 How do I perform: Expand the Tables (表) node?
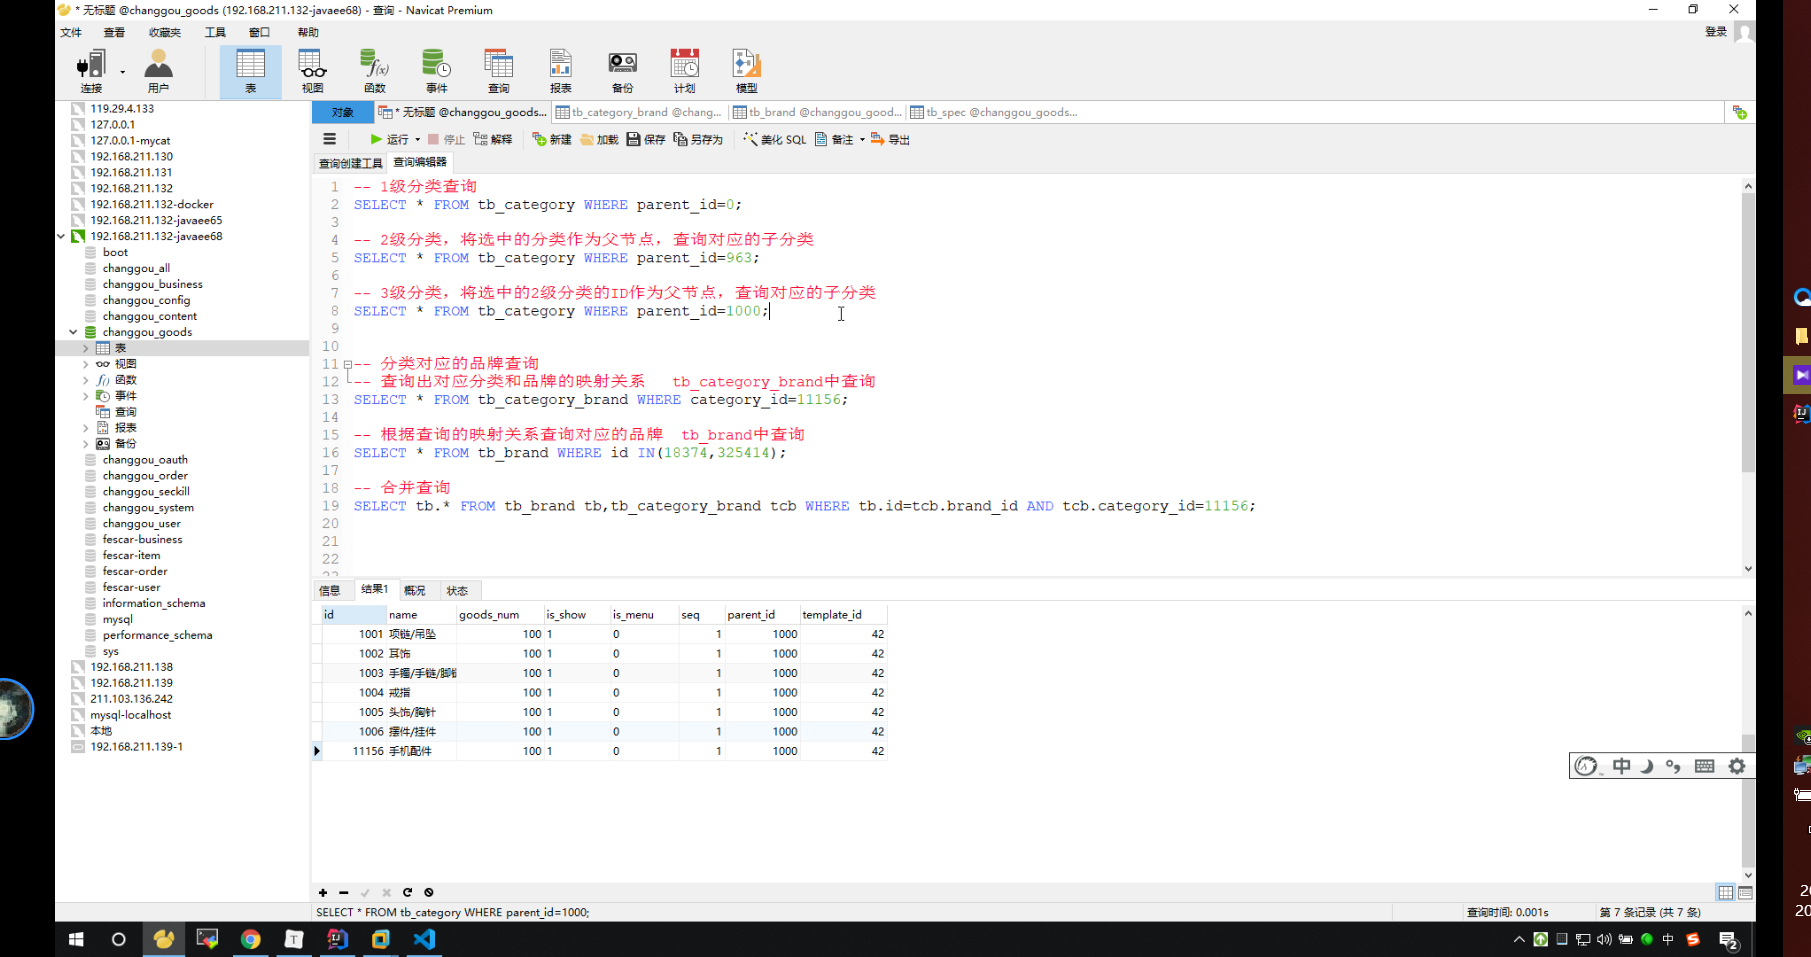click(x=86, y=348)
